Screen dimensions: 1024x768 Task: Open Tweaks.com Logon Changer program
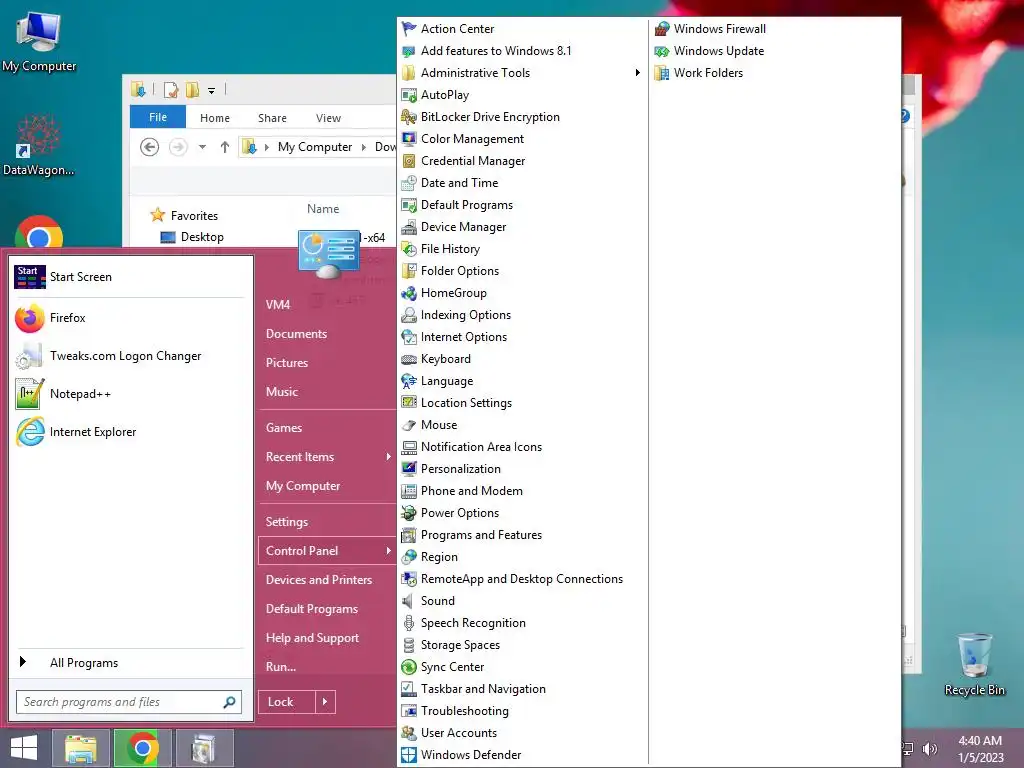(x=131, y=356)
